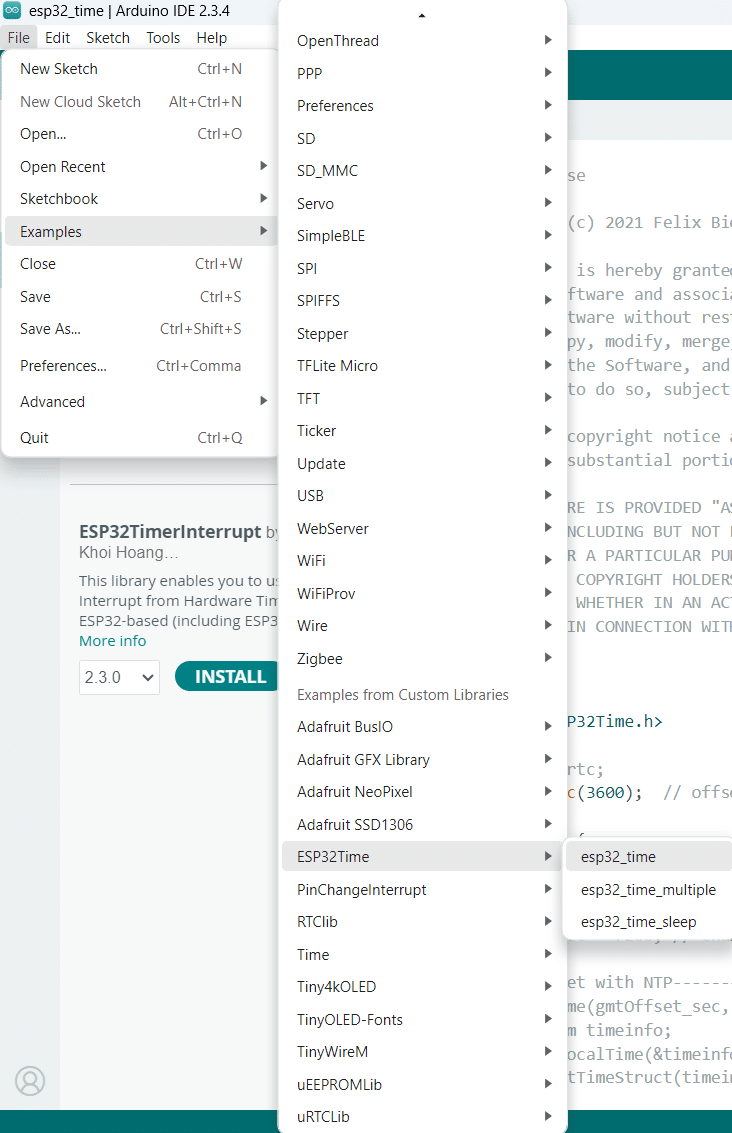Expand PPP examples
The height and width of the screenshot is (1133, 732).
click(422, 72)
